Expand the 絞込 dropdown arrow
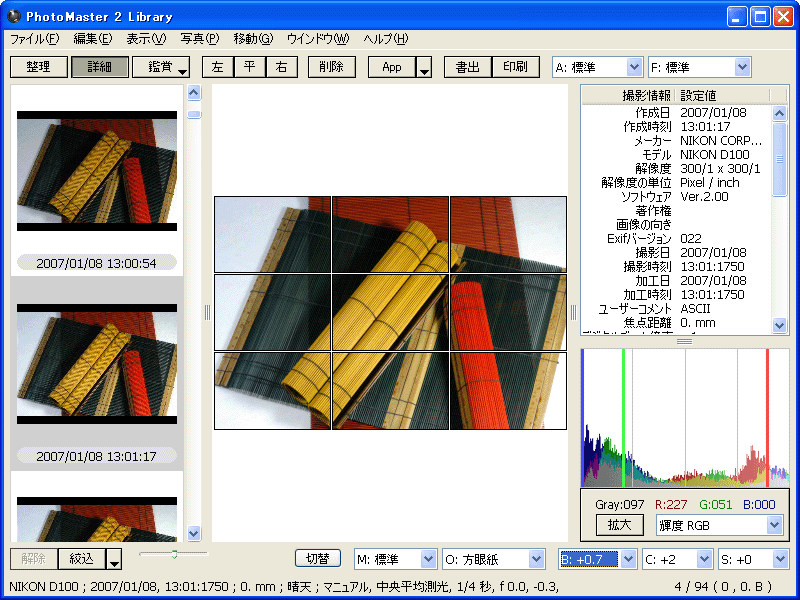Screen dimensions: 800x600 point(114,559)
